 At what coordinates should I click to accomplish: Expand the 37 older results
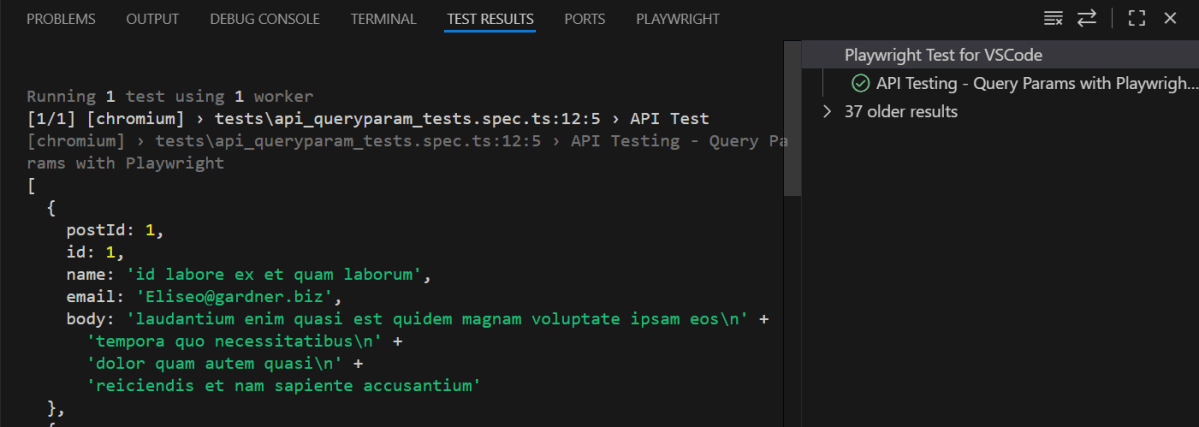tap(827, 111)
